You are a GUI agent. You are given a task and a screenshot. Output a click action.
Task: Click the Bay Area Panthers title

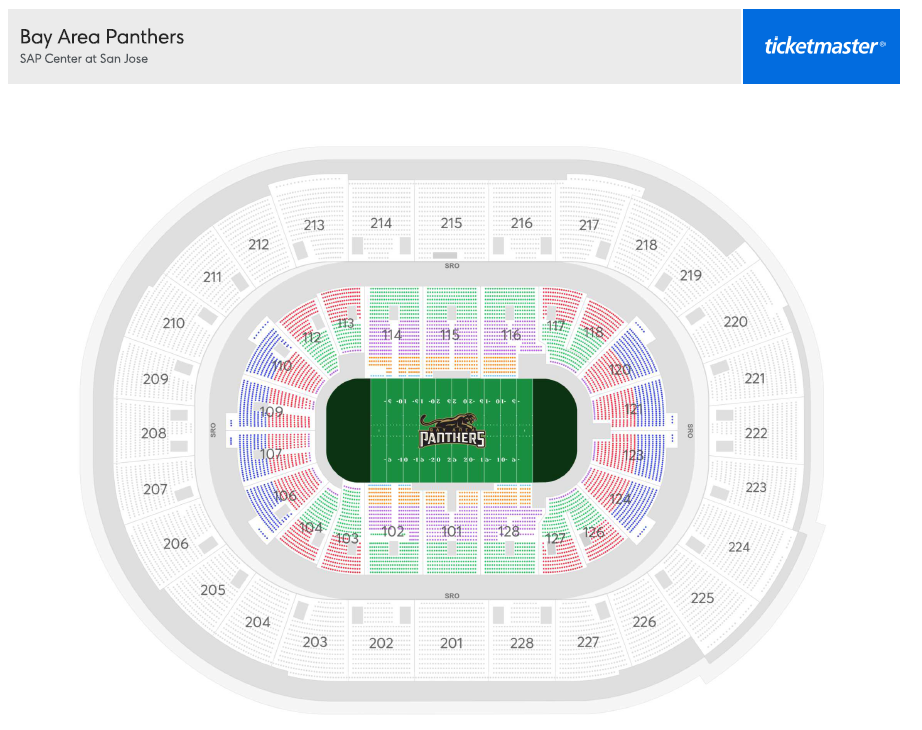click(x=102, y=37)
